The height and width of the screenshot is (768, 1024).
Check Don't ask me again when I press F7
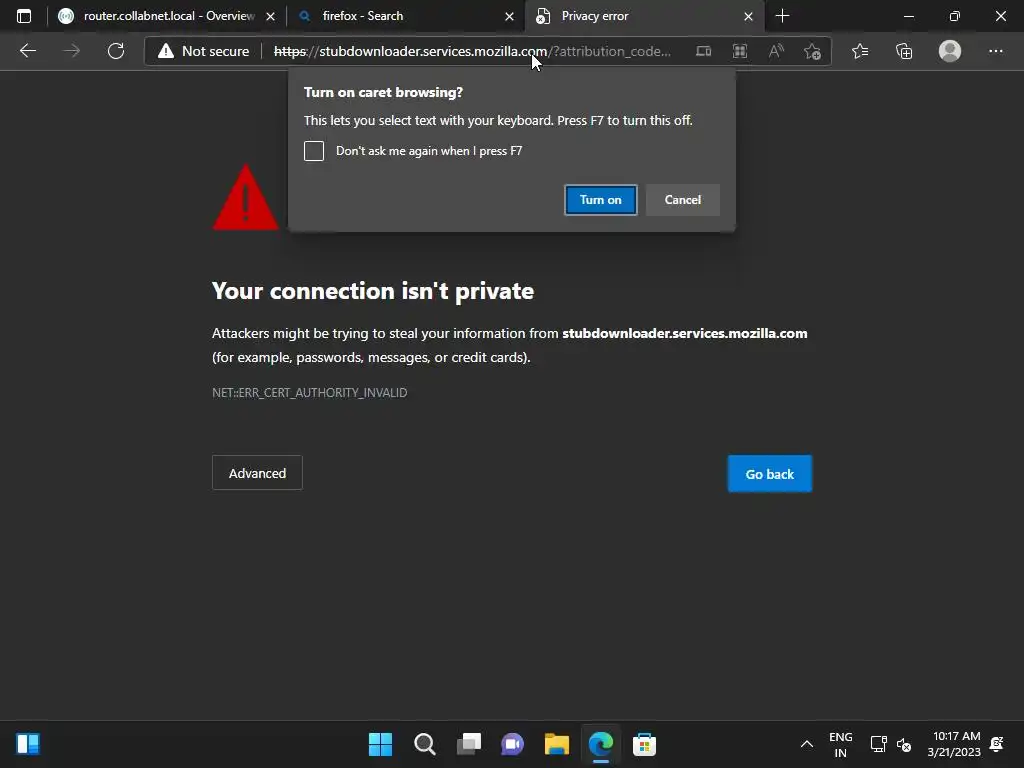313,151
